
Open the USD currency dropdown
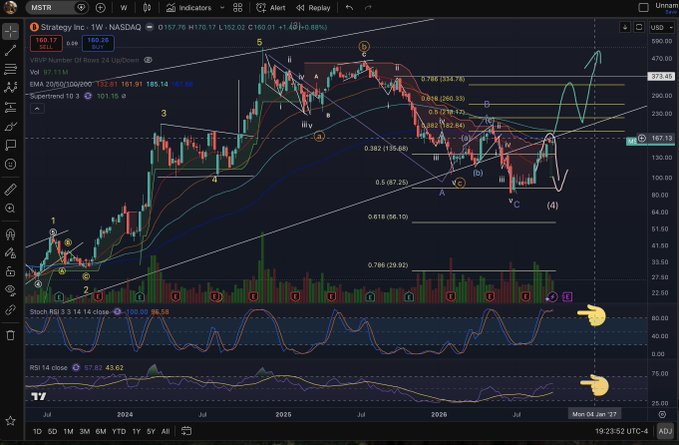pos(662,27)
